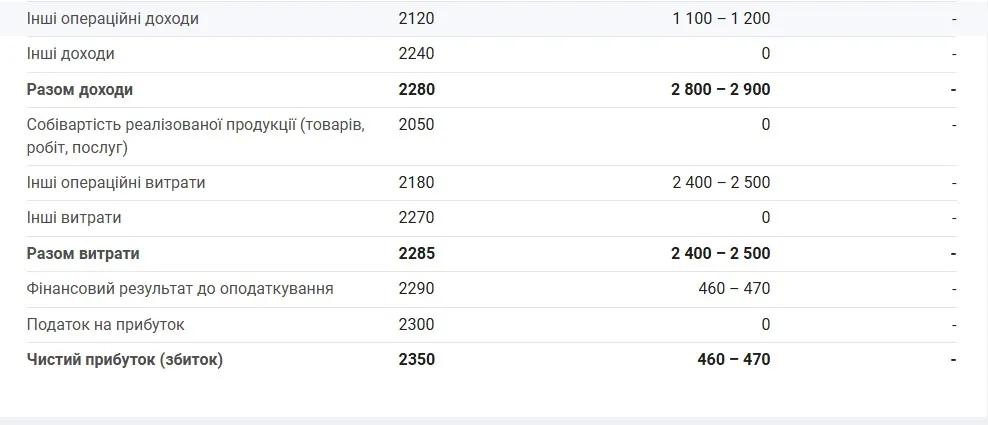This screenshot has height=425, width=988.
Task: Select the code 2270 cell
Action: click(416, 218)
